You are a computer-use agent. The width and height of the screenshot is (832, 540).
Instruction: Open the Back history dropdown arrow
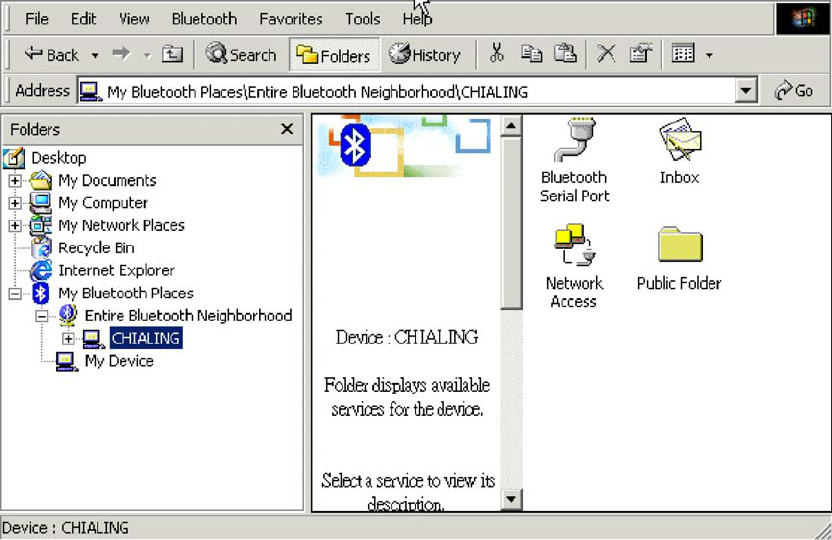pos(94,55)
